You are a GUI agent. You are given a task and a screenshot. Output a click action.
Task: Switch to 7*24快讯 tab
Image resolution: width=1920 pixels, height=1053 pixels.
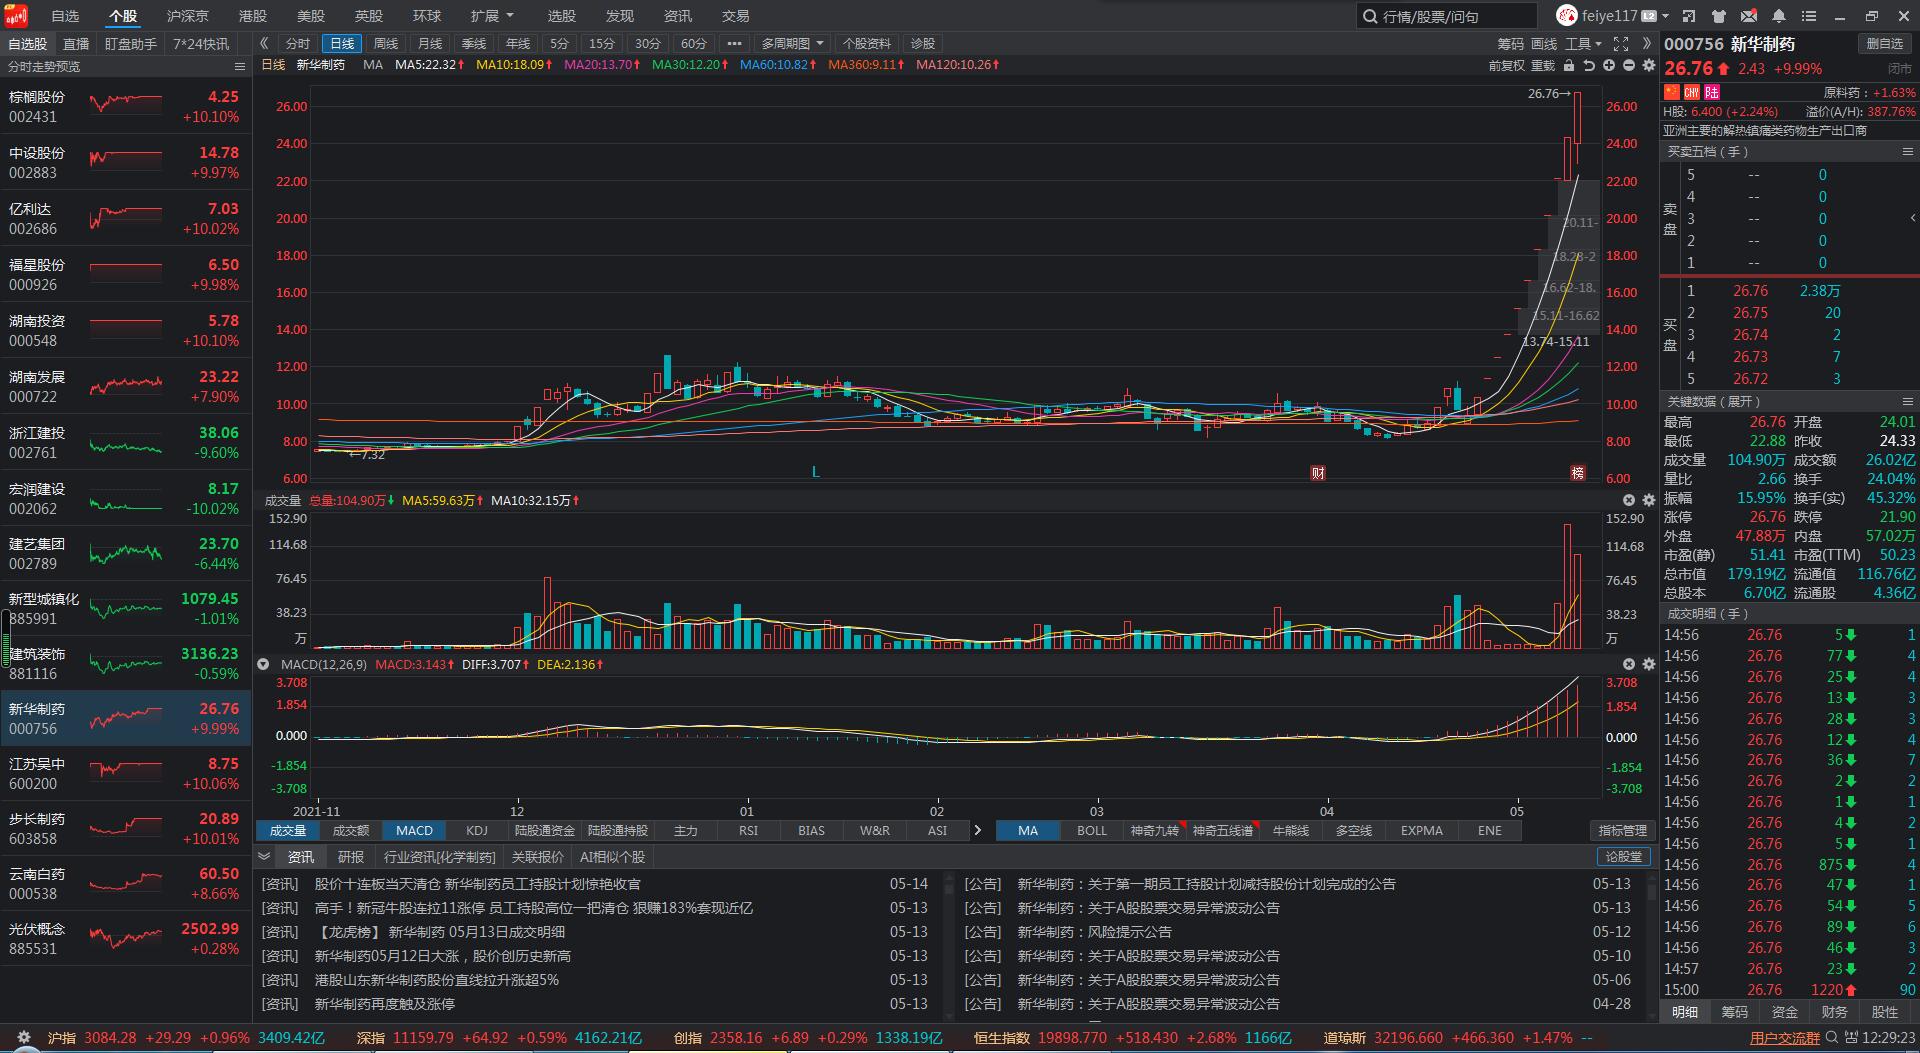tap(201, 44)
